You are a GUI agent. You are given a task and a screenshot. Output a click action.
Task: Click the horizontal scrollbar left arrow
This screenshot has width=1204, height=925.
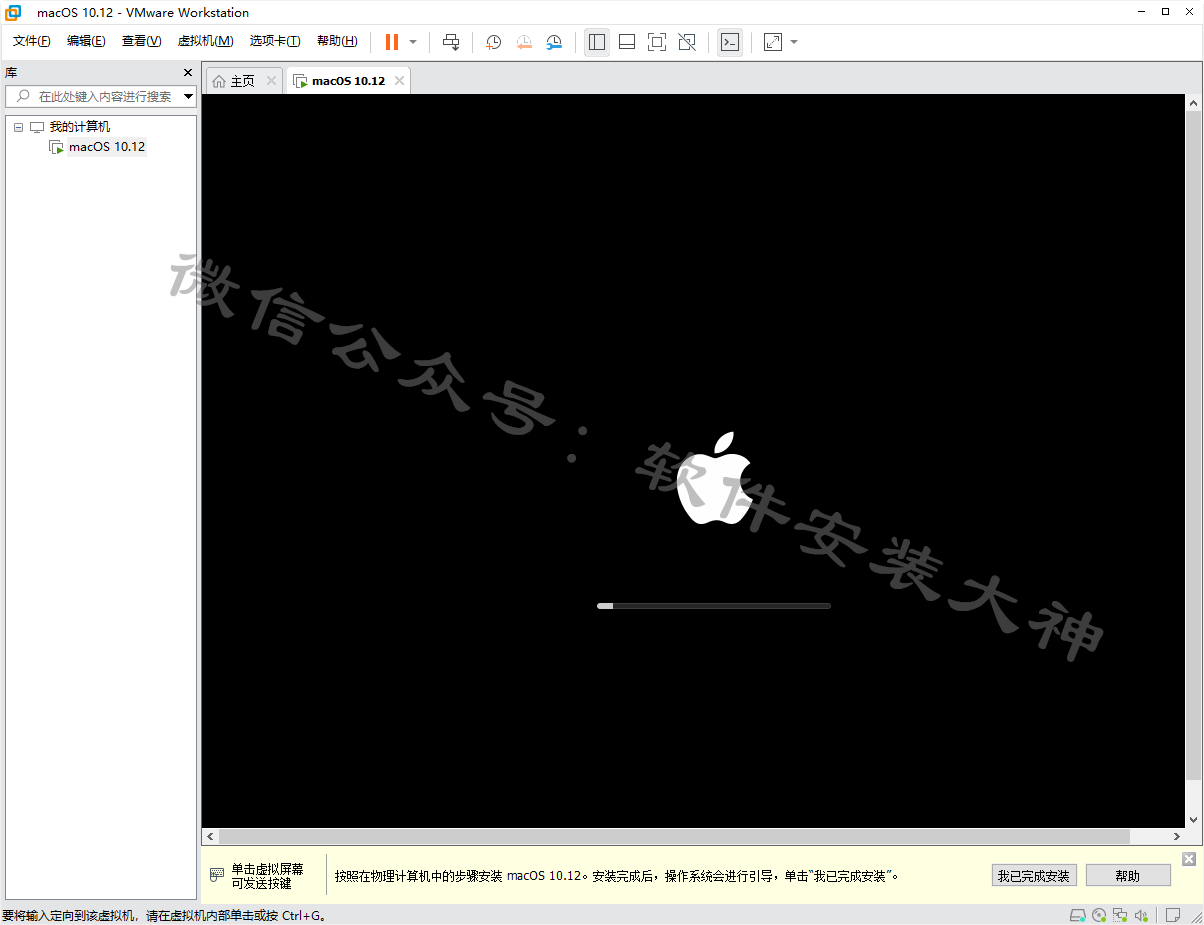[210, 836]
